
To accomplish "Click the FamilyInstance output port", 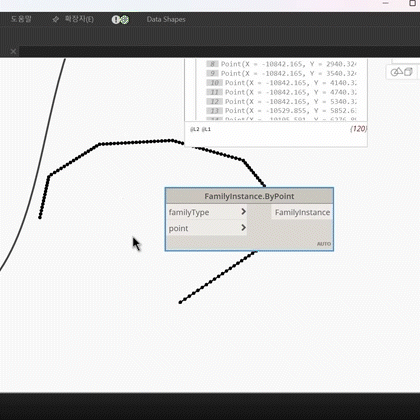I will [302, 212].
